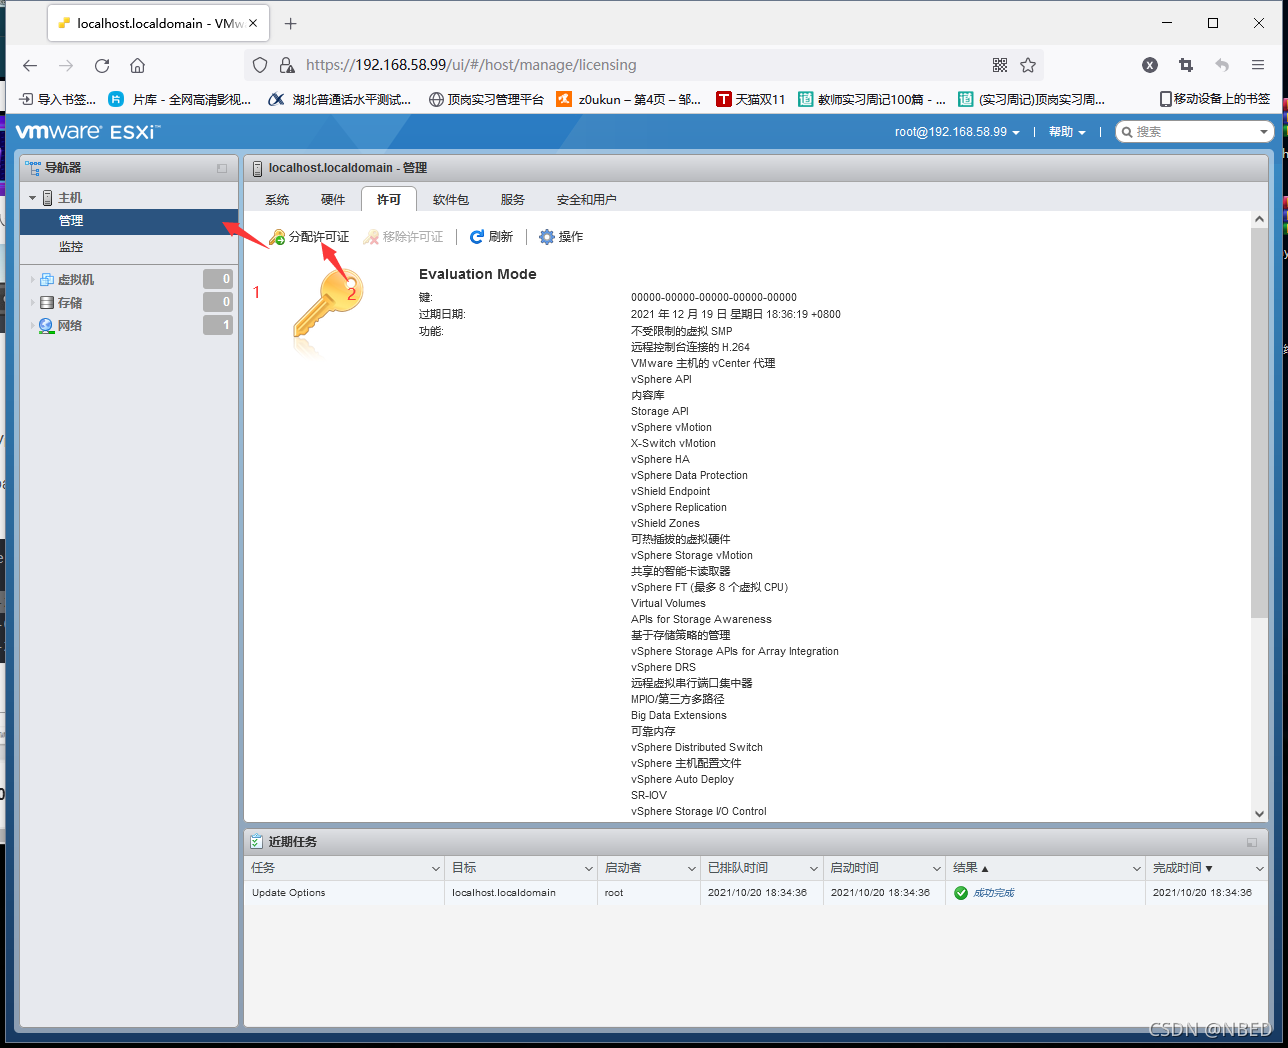Click the scrollbar down arrow
This screenshot has width=1288, height=1048.
pyautogui.click(x=1259, y=814)
